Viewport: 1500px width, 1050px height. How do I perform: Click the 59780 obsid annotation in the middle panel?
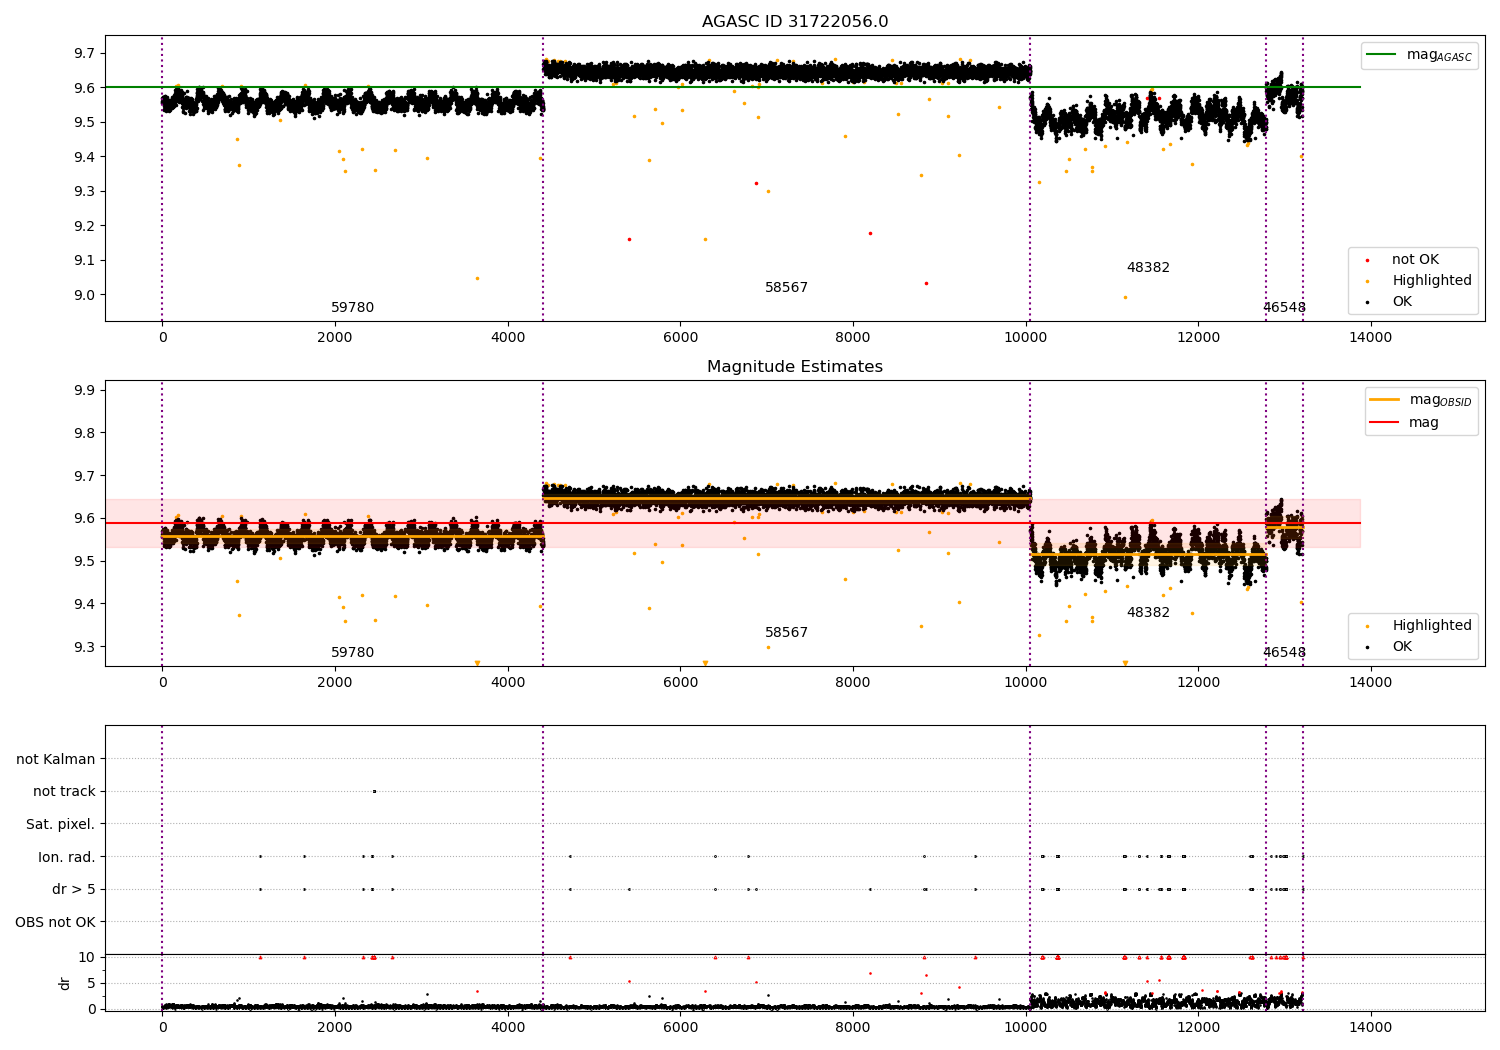[x=352, y=653]
